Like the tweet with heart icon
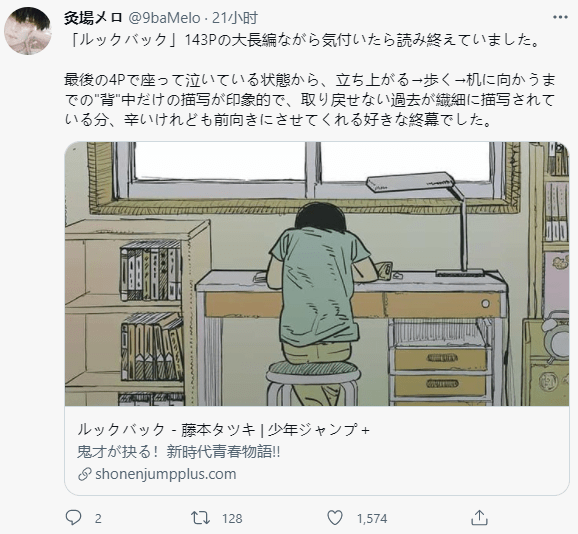 [x=335, y=518]
